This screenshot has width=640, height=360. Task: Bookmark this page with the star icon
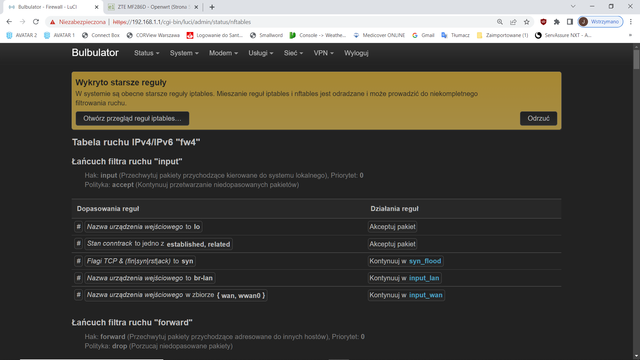coord(527,22)
